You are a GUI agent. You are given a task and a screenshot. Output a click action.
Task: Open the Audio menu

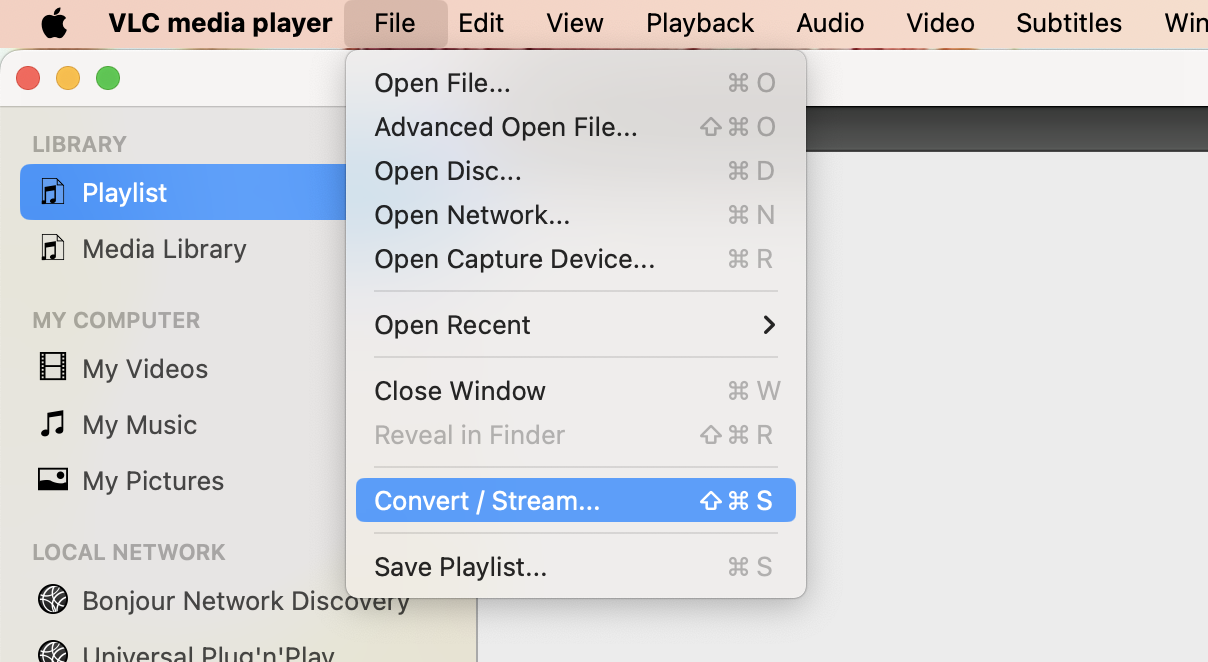[830, 22]
